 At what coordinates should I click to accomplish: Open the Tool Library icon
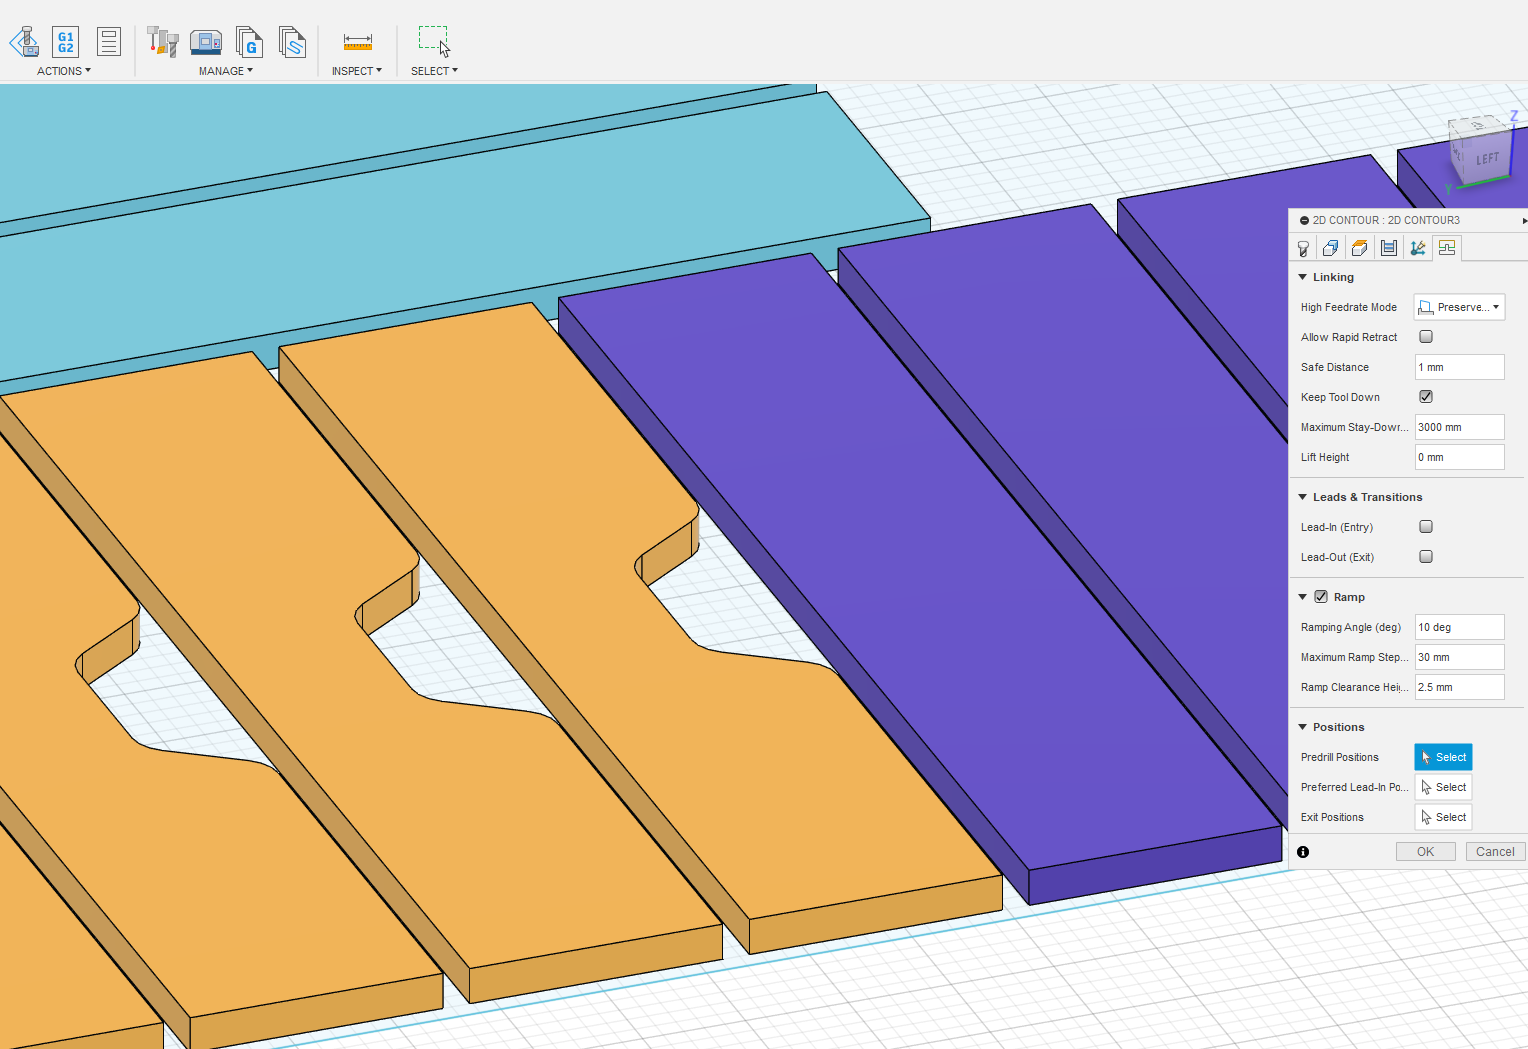pos(162,42)
